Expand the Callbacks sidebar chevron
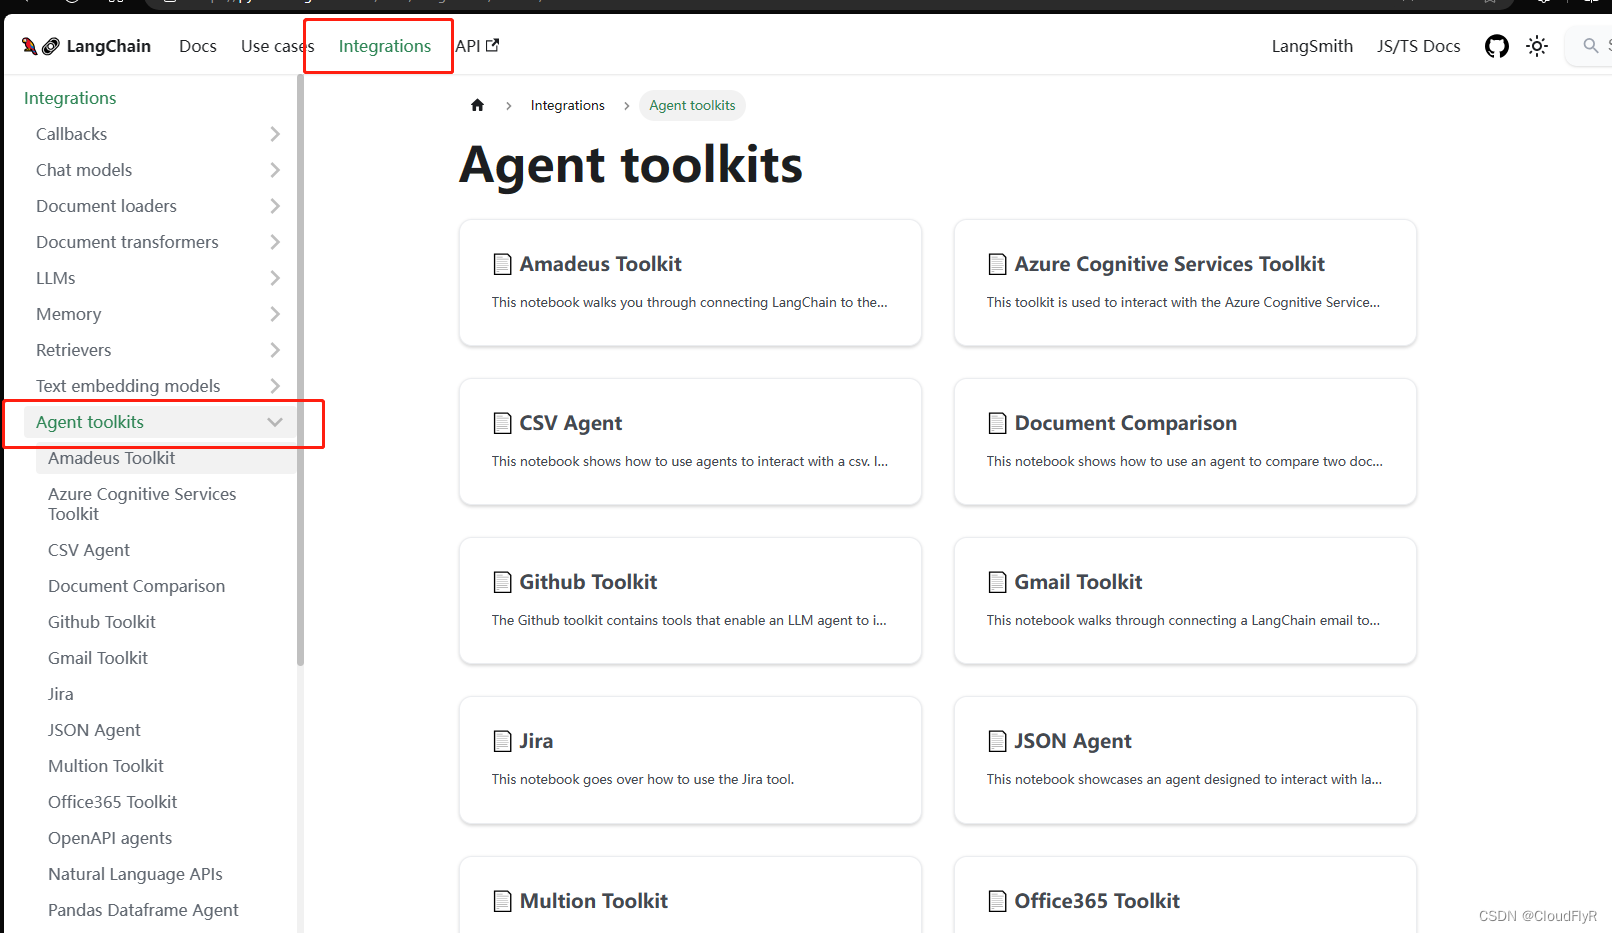The height and width of the screenshot is (933, 1612). click(x=275, y=134)
